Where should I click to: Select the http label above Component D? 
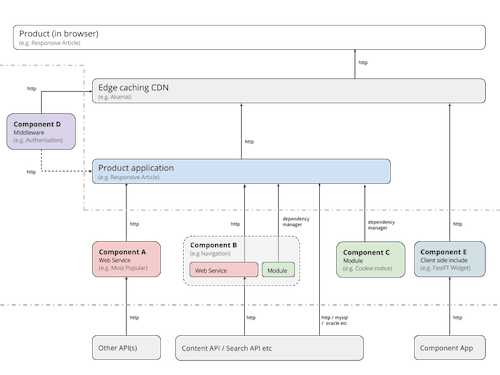(31, 89)
